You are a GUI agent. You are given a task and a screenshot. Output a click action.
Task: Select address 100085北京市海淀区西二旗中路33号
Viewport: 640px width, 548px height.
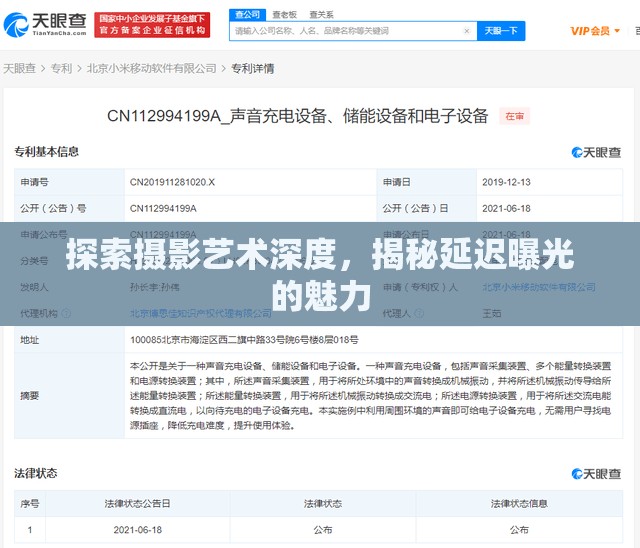tap(244, 340)
